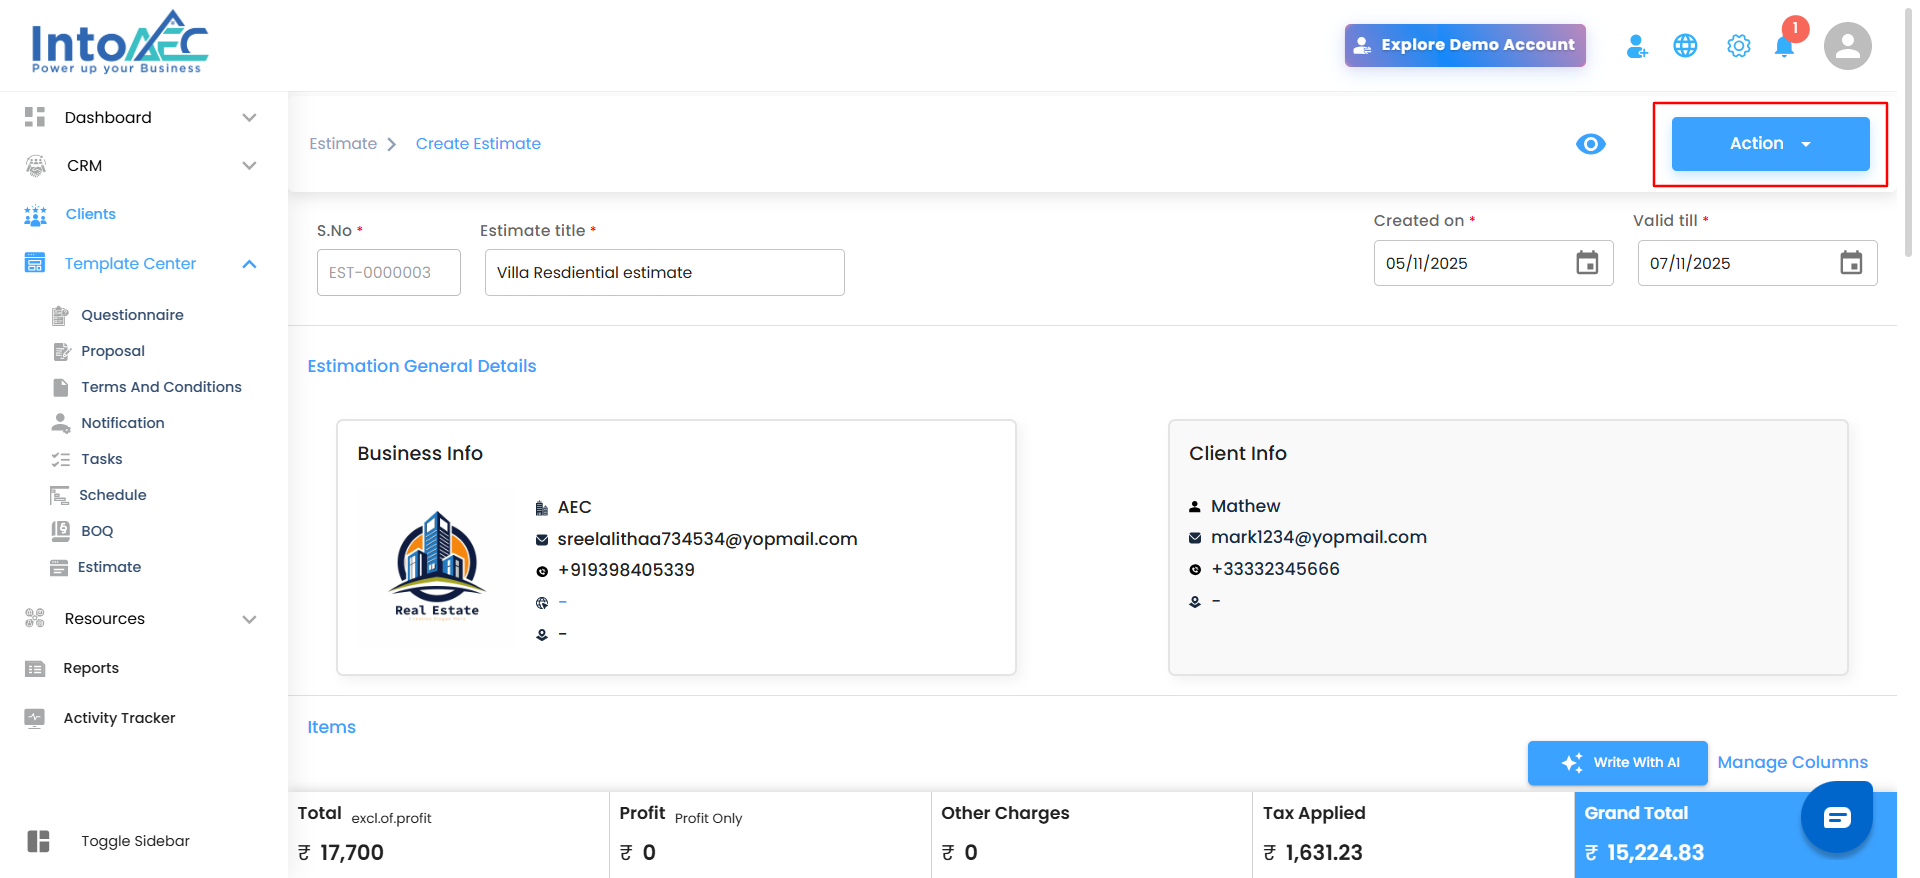Click the add user icon

(x=1636, y=46)
